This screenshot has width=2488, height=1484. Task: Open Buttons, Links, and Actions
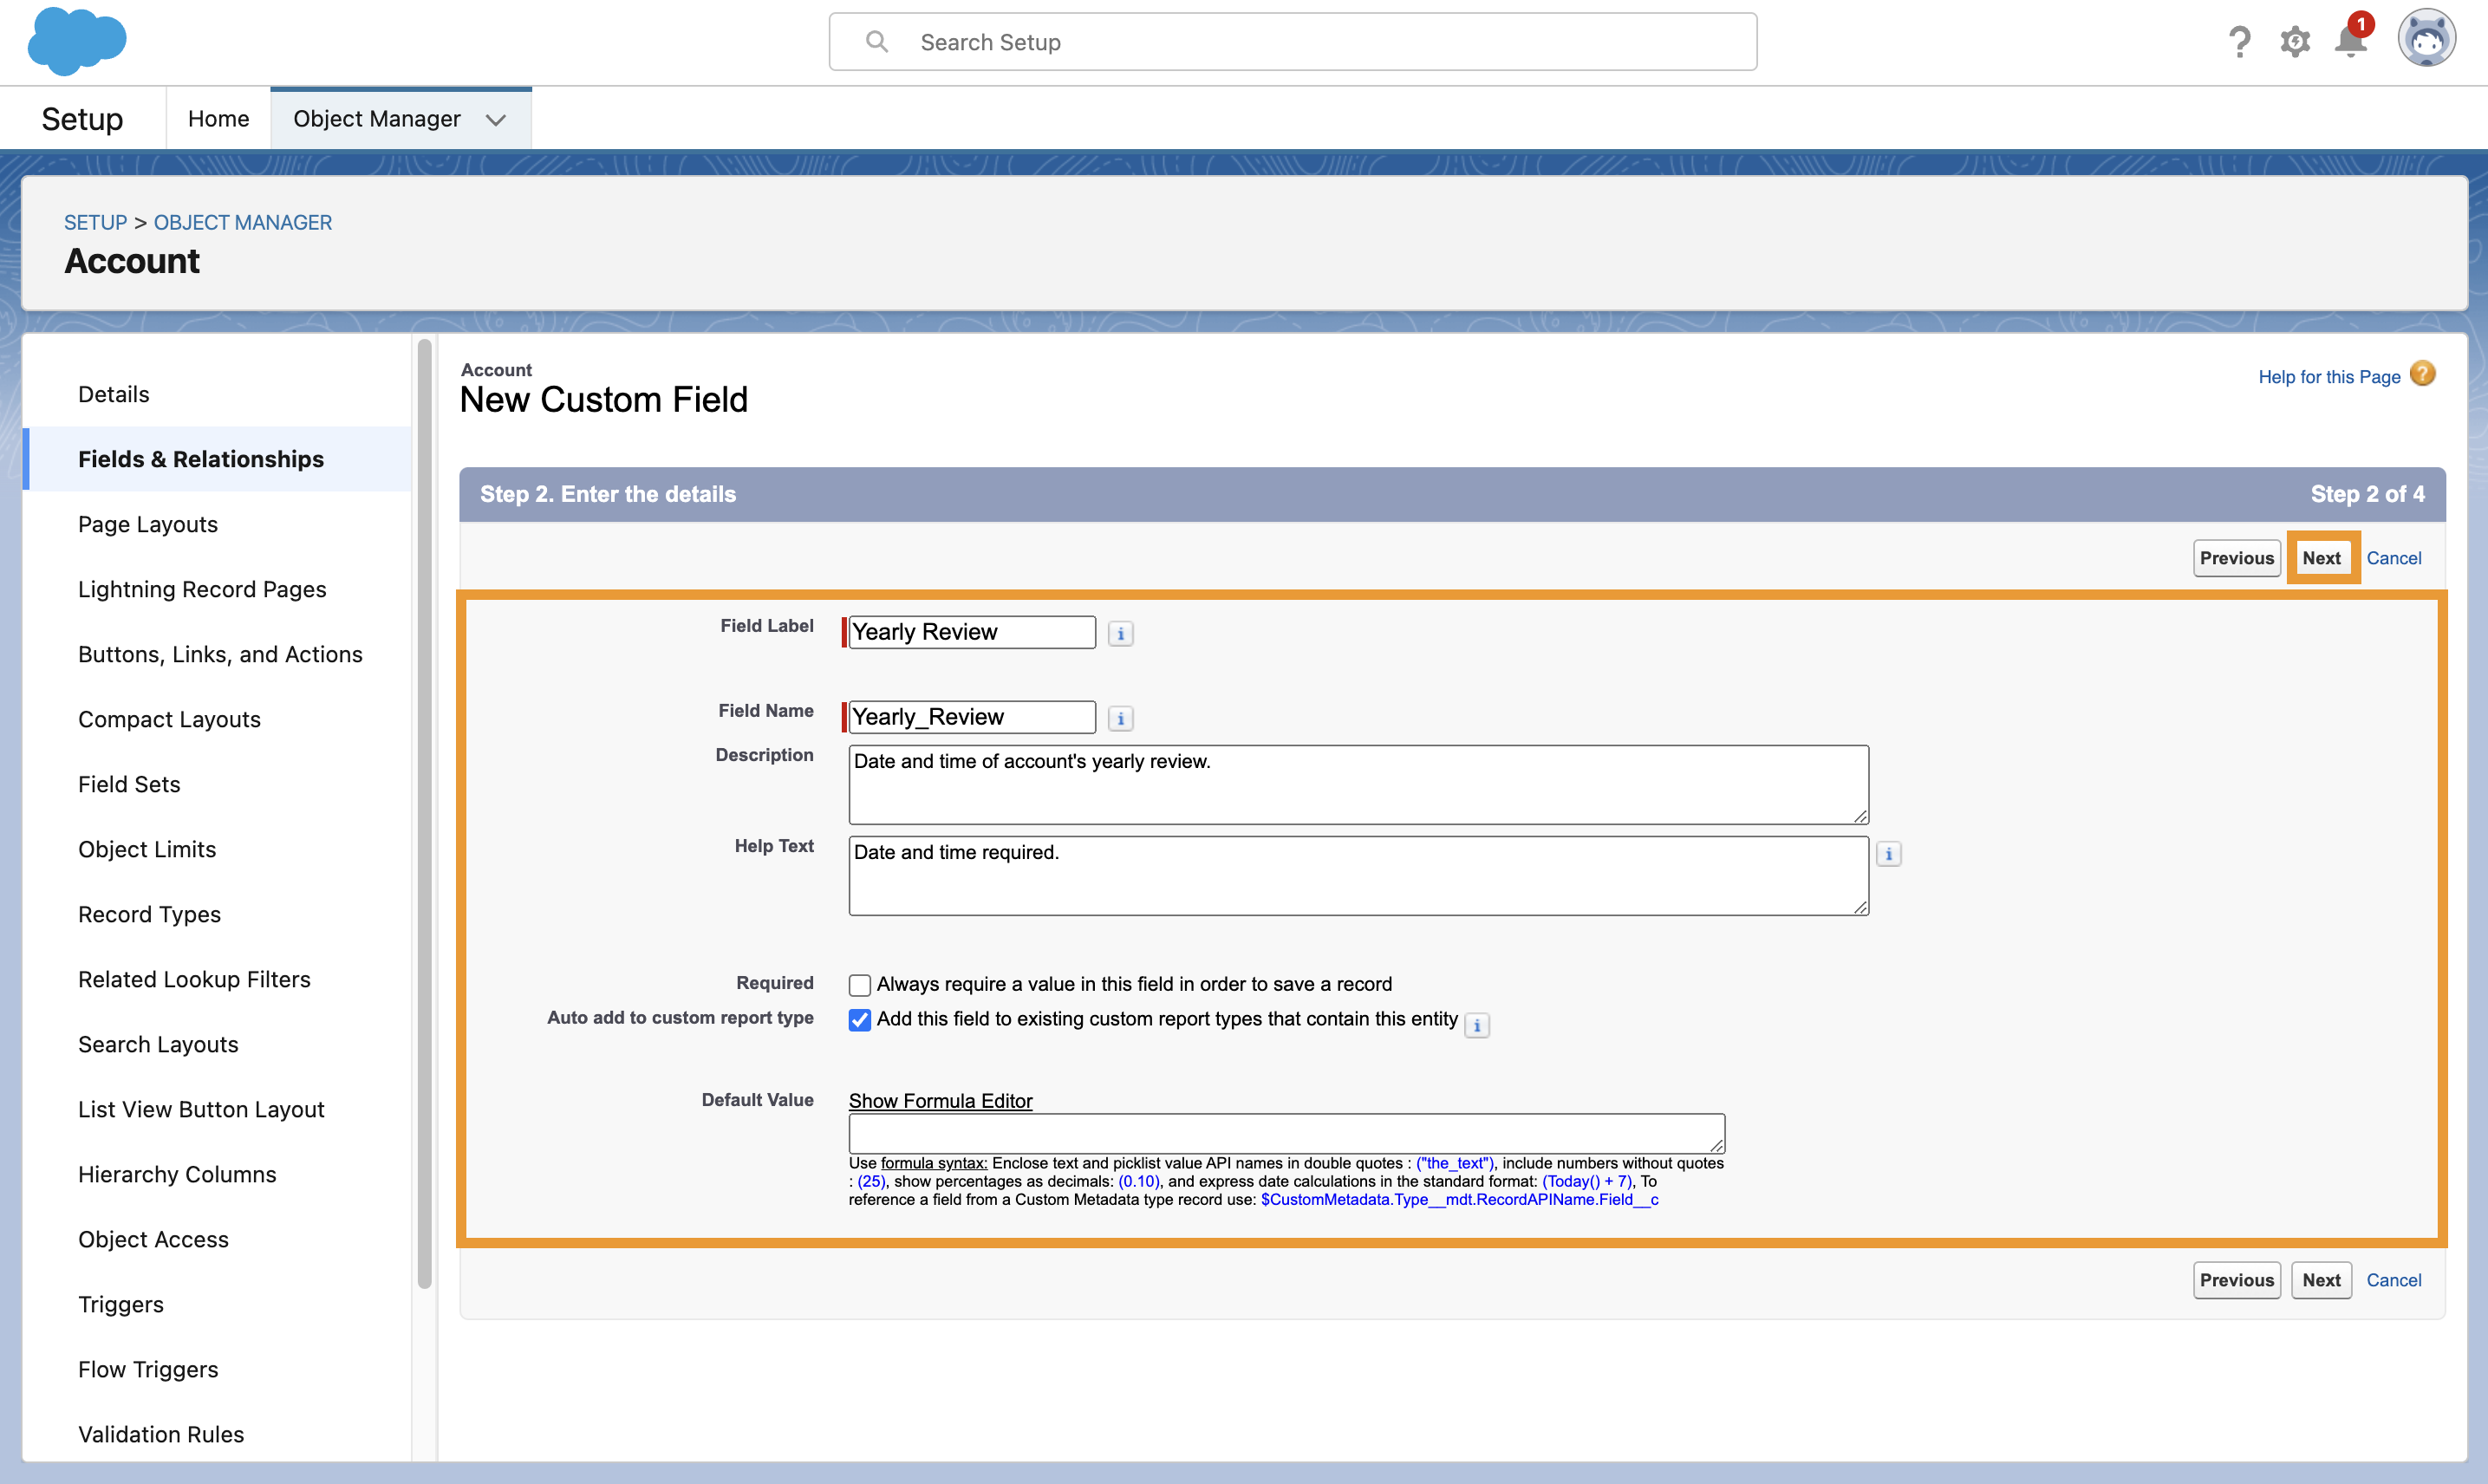click(220, 654)
